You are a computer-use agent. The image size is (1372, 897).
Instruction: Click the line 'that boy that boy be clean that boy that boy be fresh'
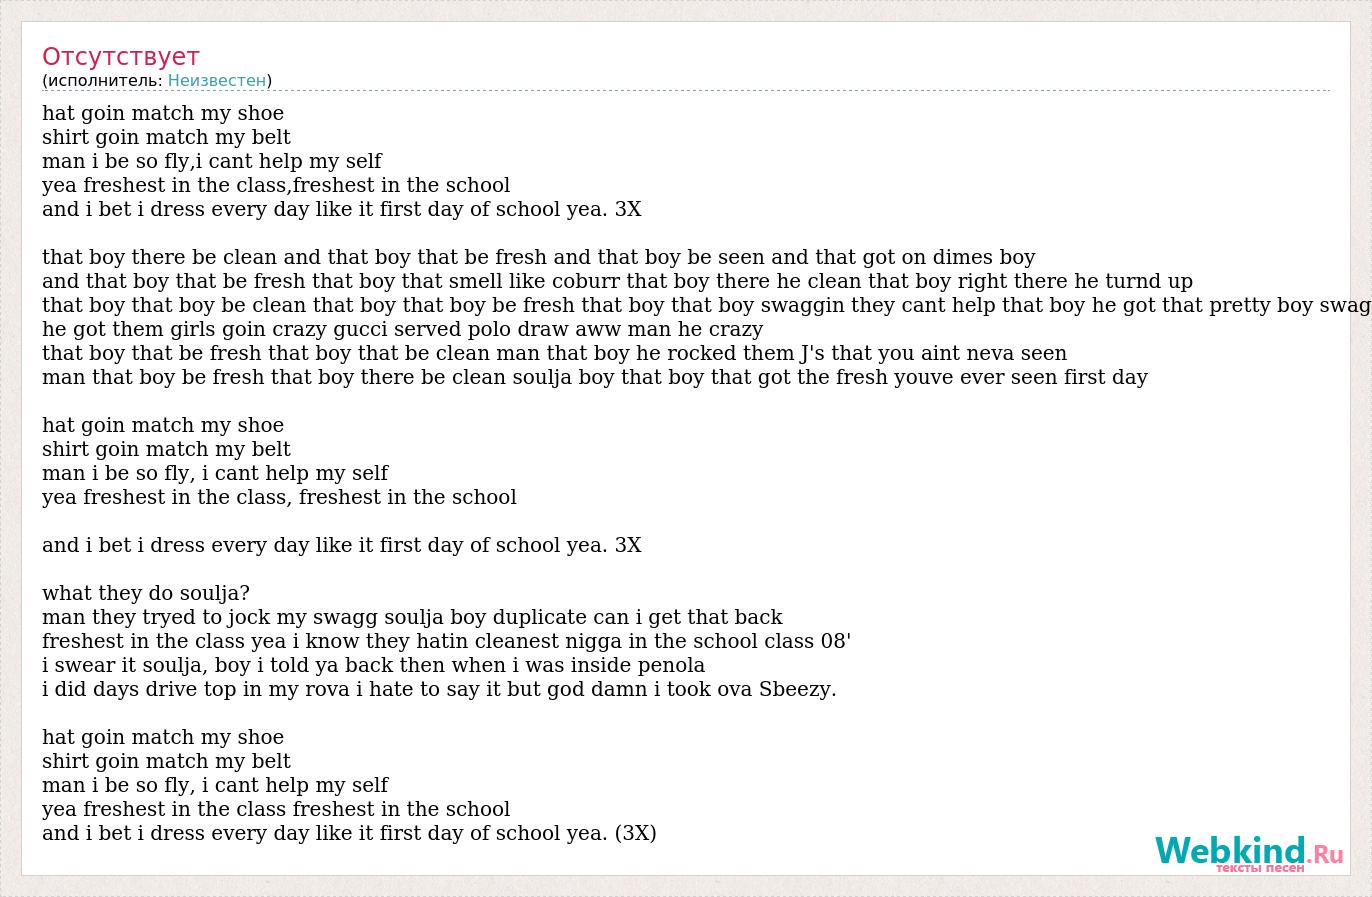[706, 306]
